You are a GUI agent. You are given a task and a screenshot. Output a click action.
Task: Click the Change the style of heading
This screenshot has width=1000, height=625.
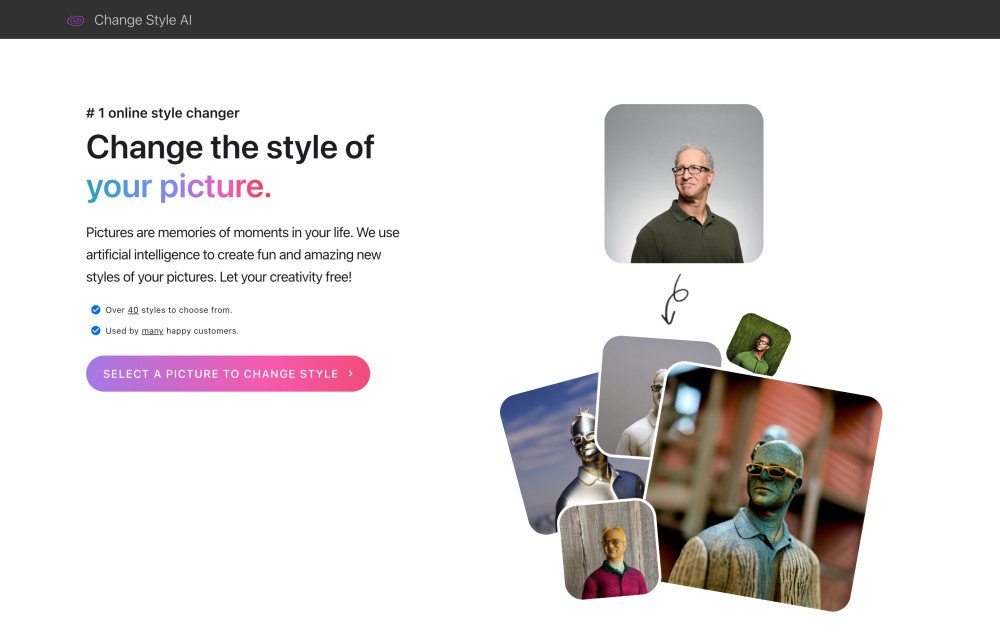point(230,147)
